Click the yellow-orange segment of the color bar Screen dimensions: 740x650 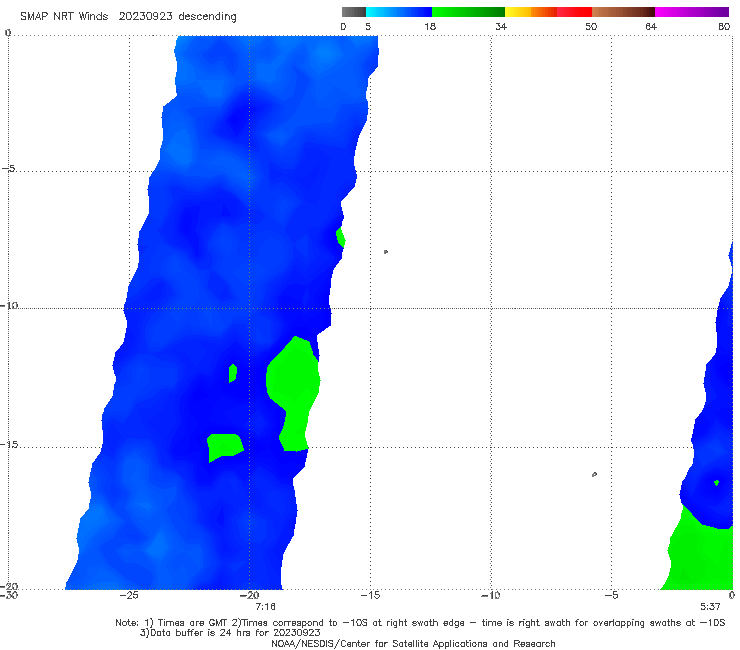point(531,12)
